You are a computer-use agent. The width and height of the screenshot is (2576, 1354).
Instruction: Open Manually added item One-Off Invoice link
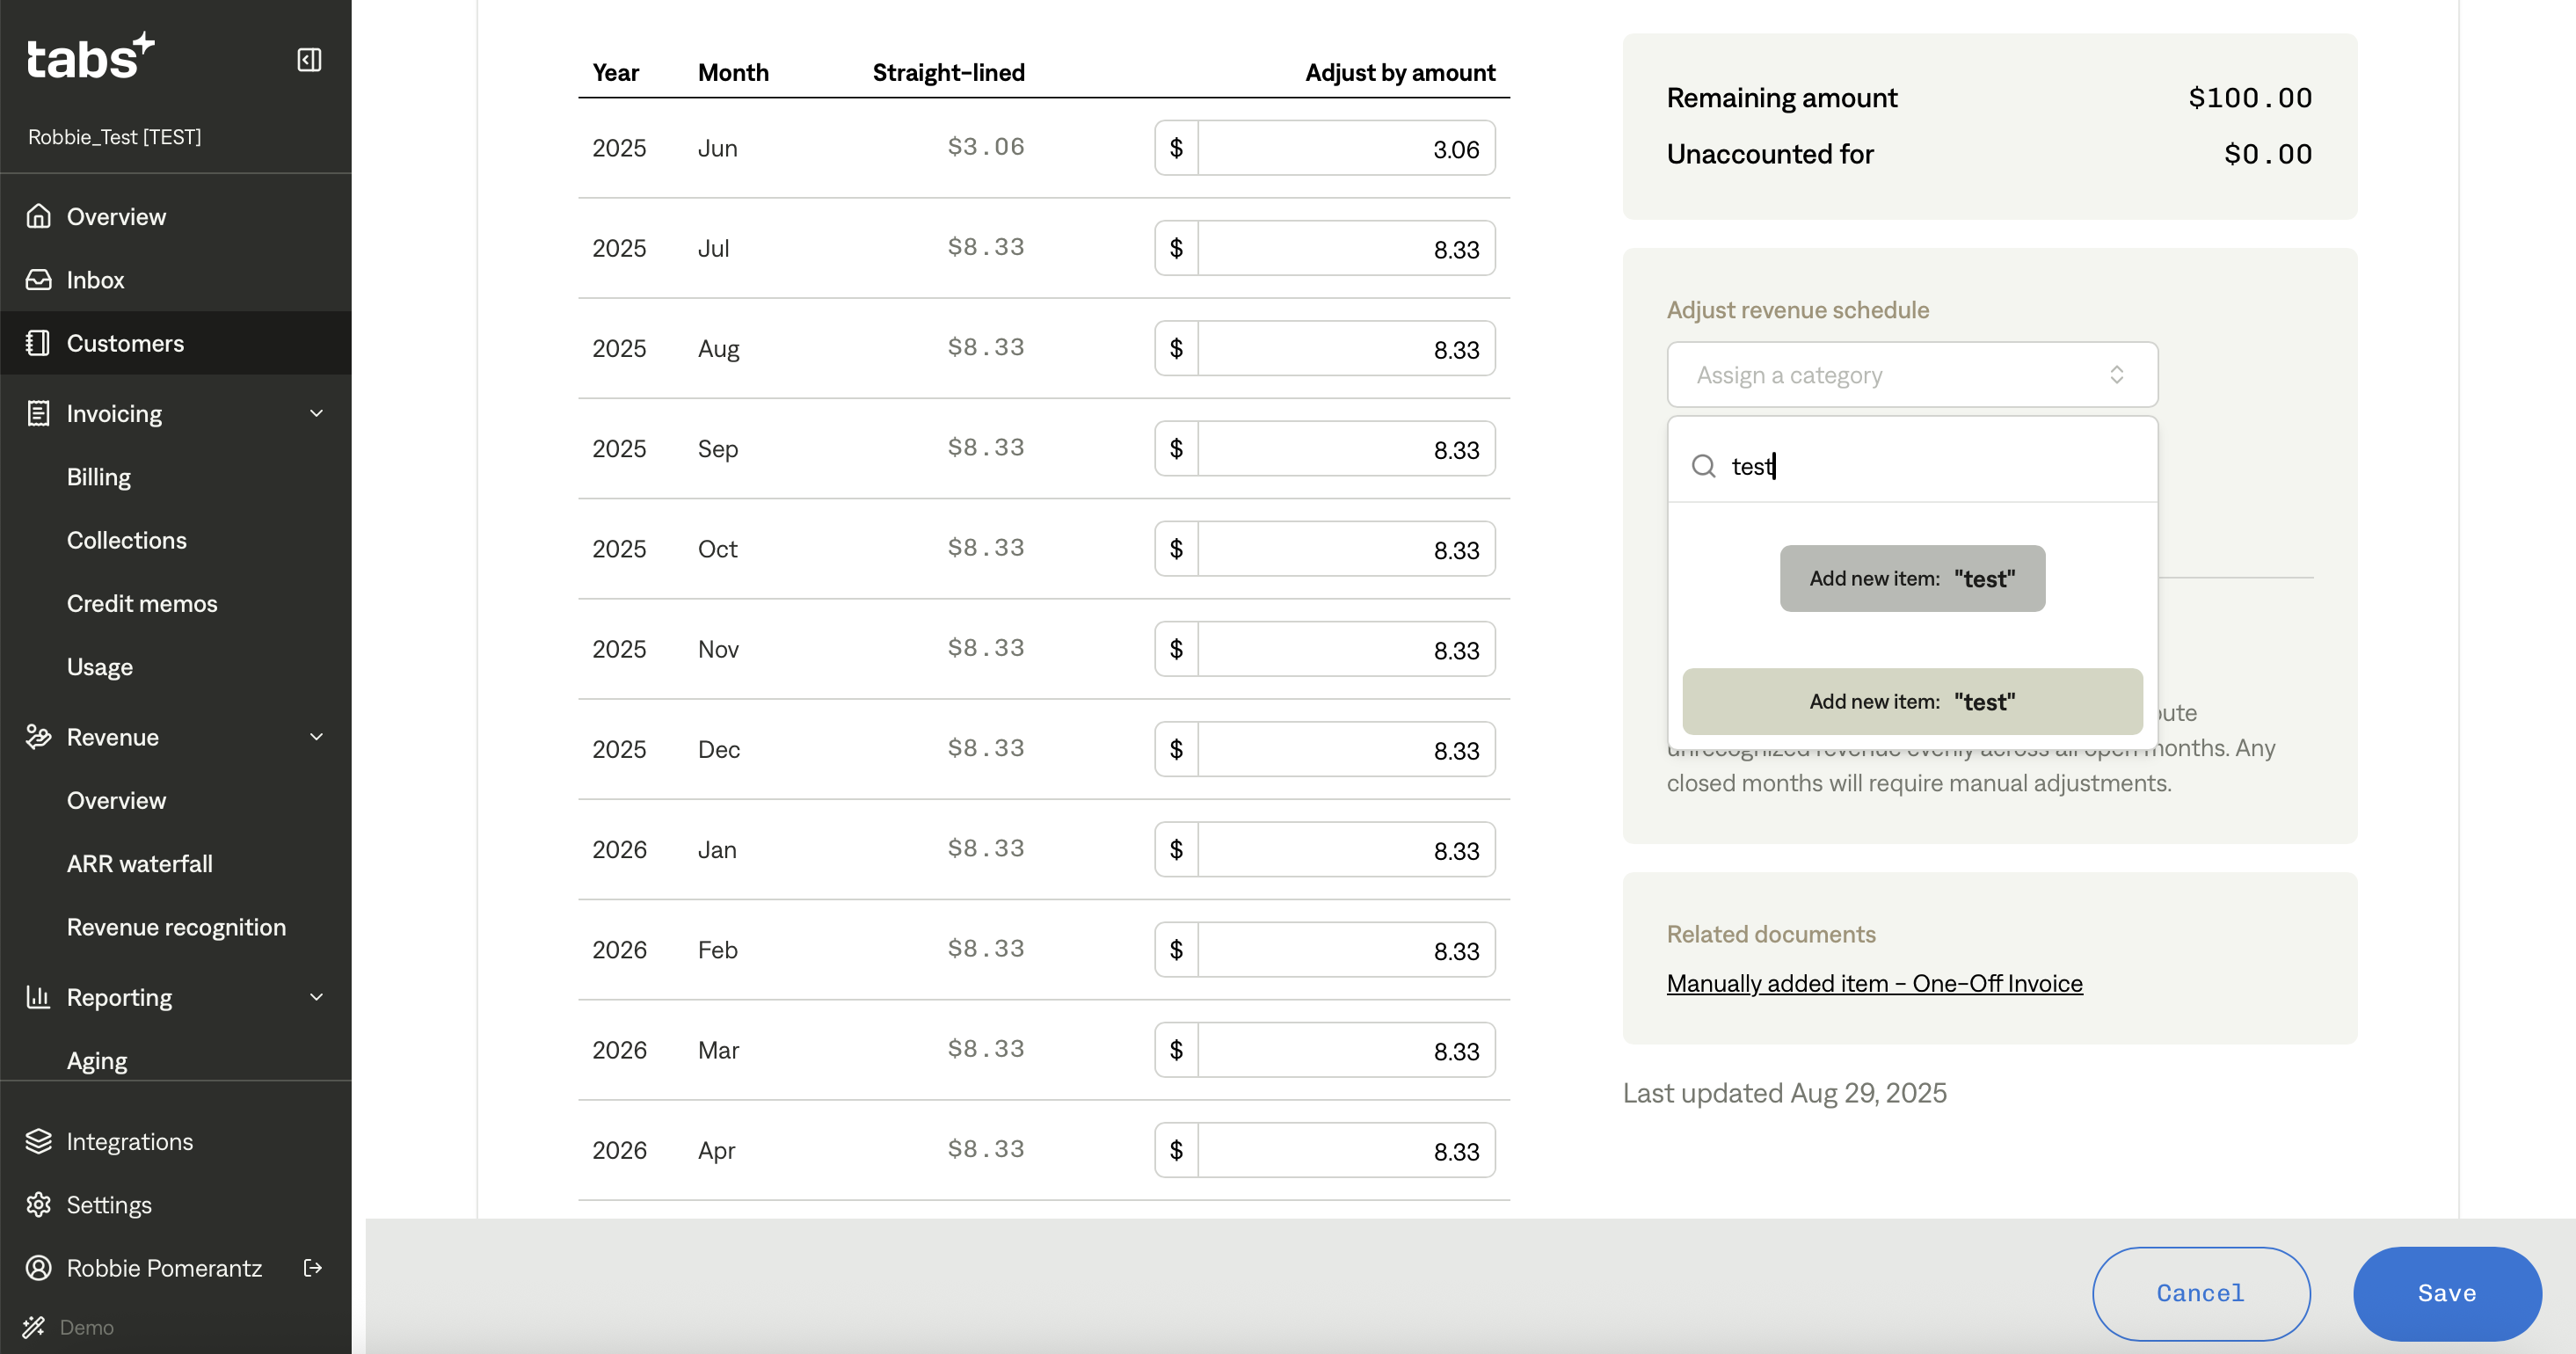pyautogui.click(x=1873, y=983)
